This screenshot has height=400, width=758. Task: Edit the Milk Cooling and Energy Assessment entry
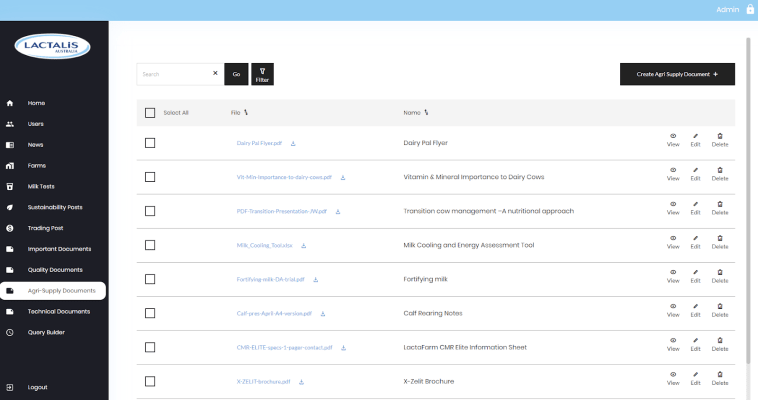point(695,242)
